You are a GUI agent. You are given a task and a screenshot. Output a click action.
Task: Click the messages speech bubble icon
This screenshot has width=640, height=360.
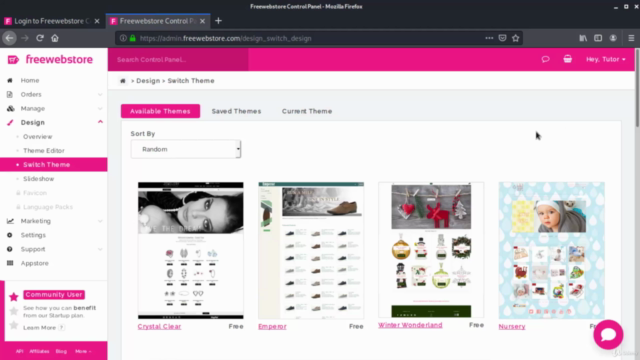[545, 59]
